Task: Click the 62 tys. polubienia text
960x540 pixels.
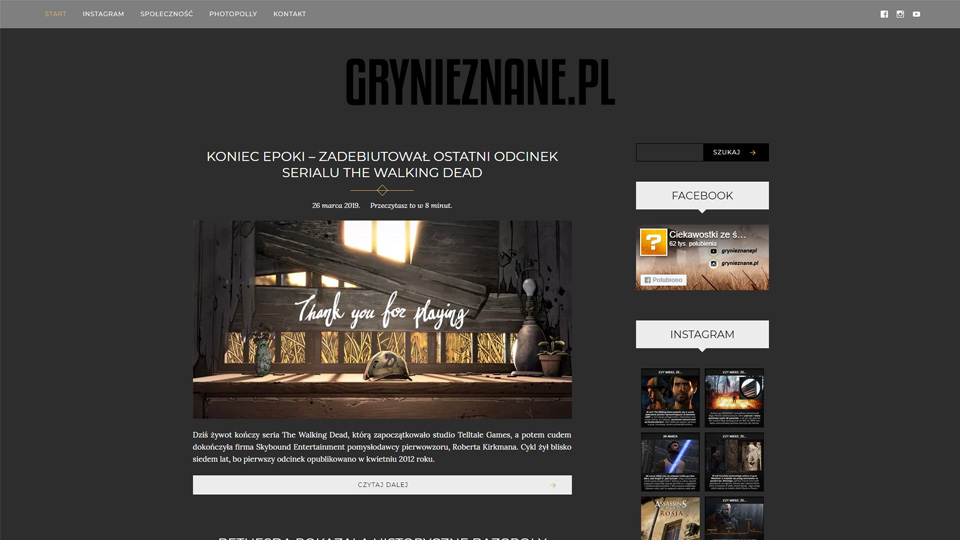Action: [x=692, y=244]
